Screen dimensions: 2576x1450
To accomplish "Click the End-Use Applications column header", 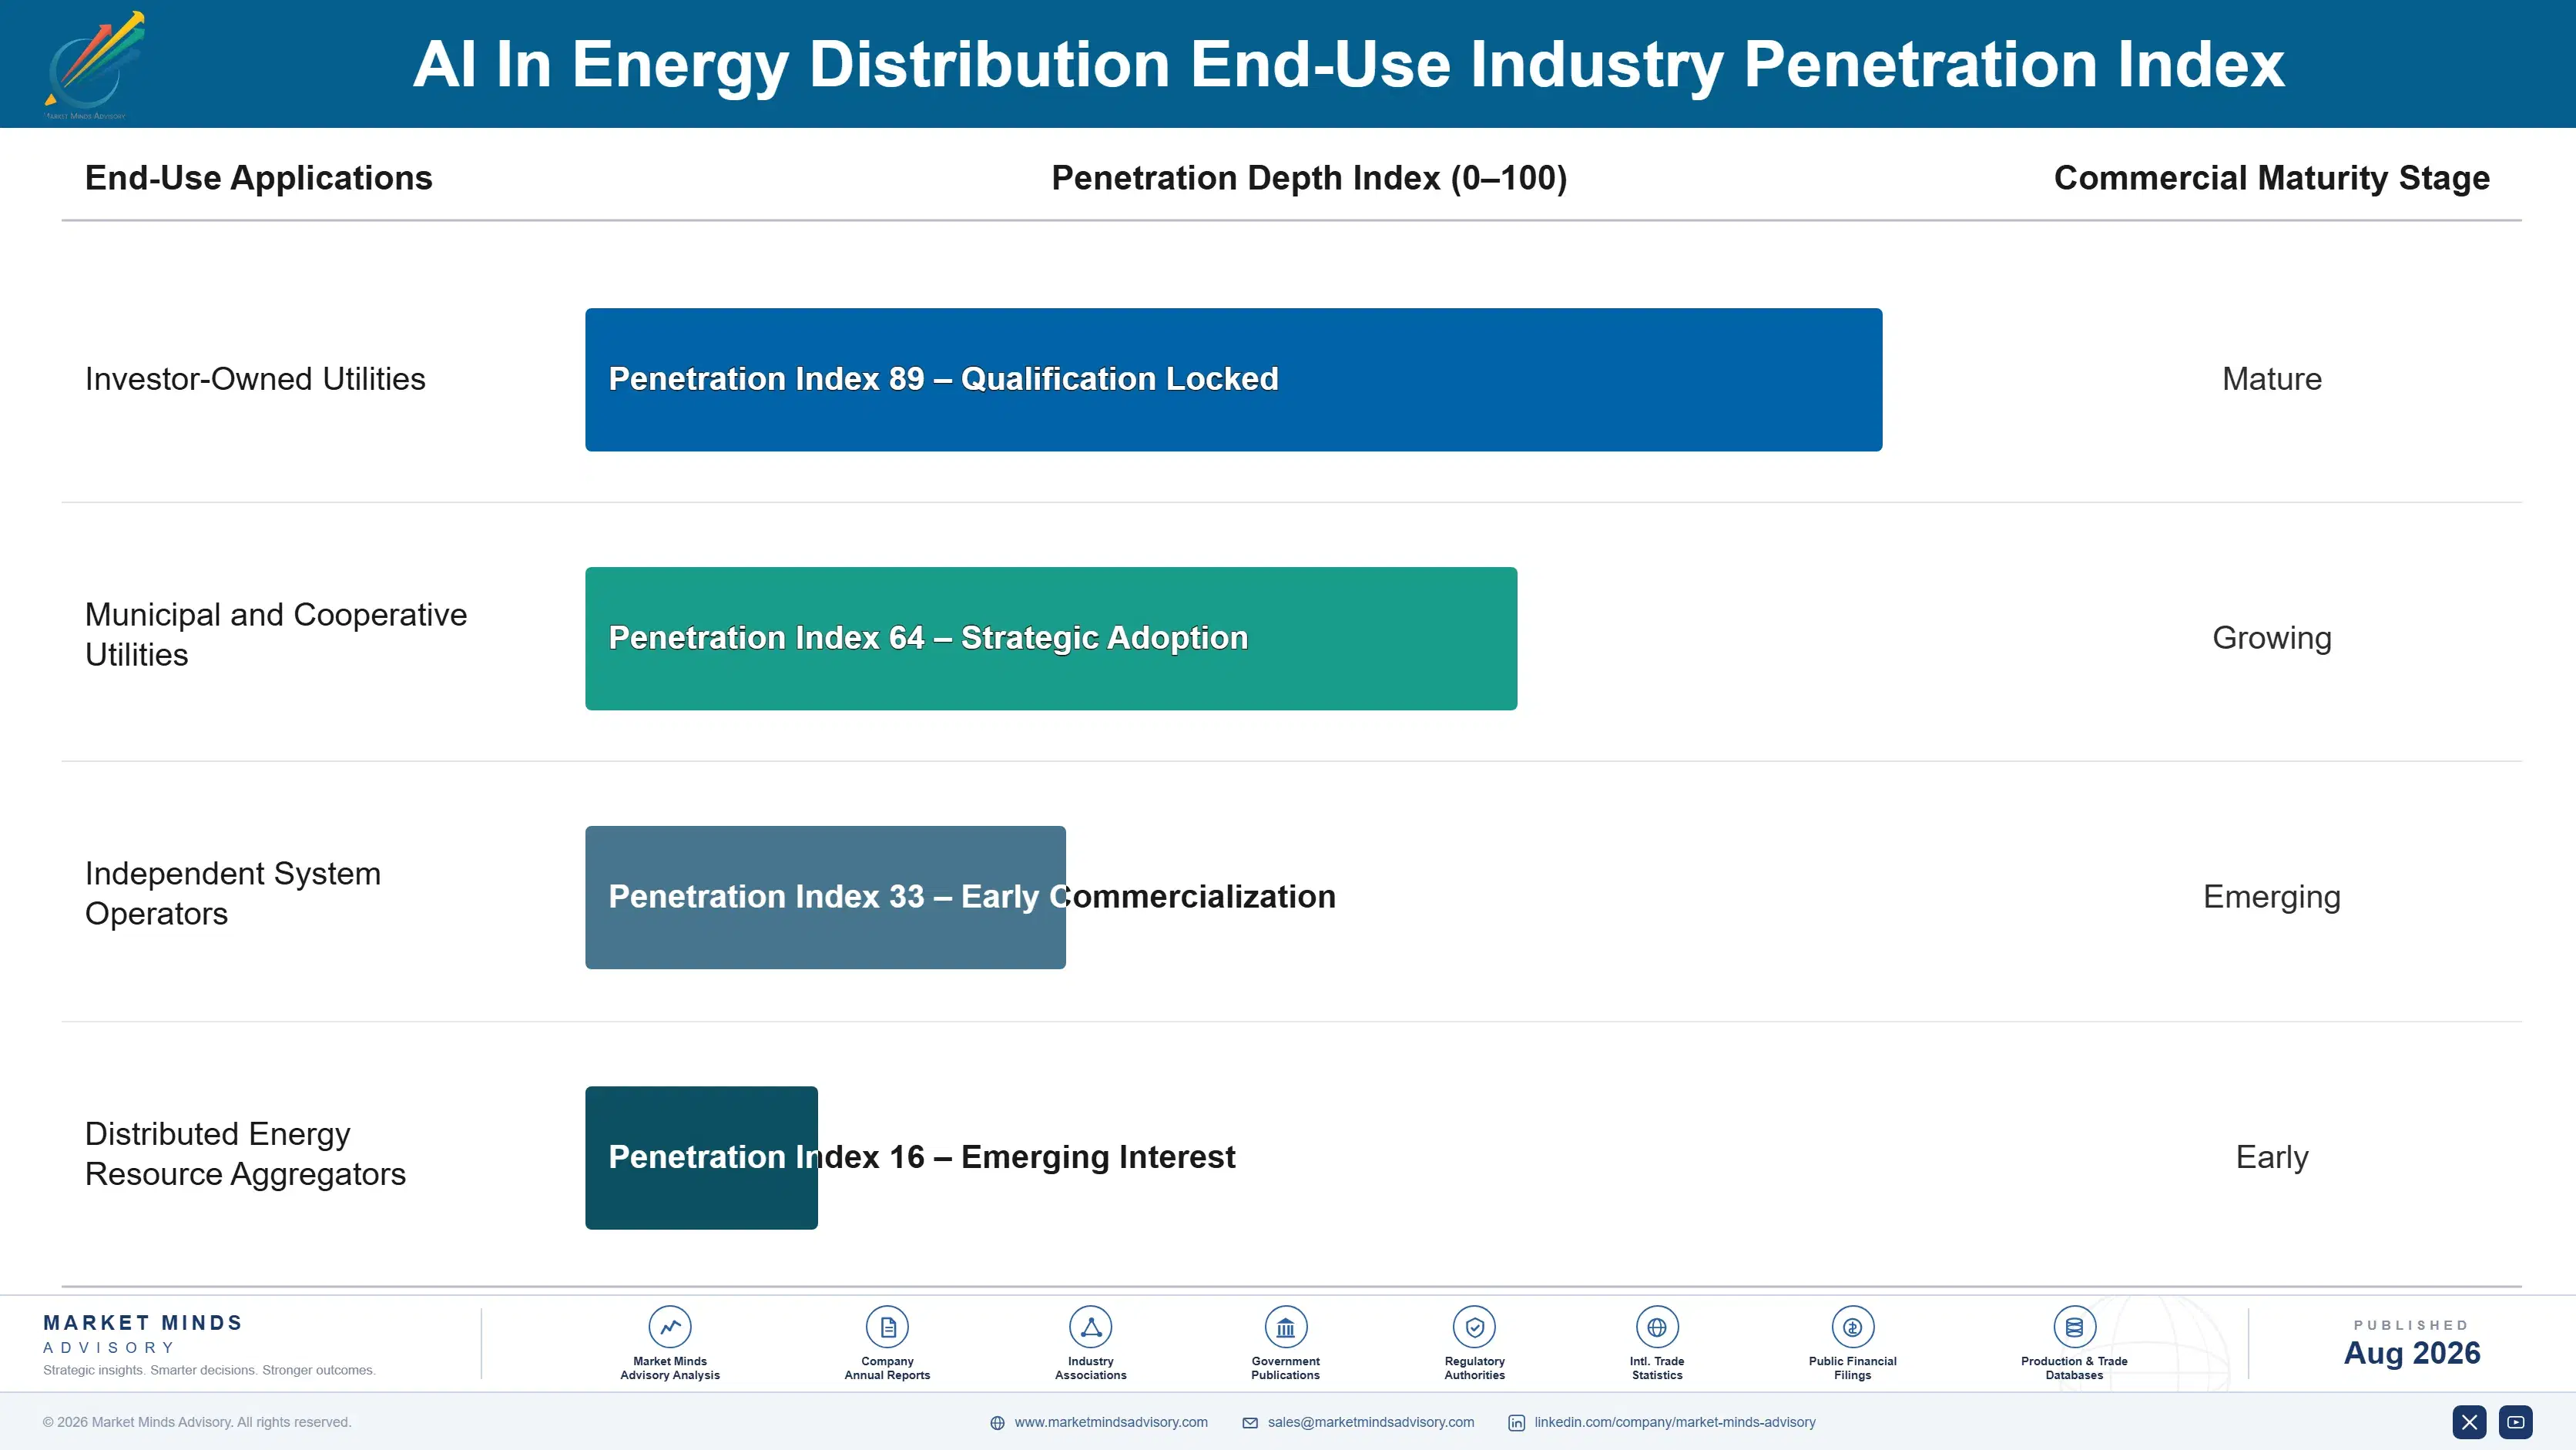I will tap(258, 178).
